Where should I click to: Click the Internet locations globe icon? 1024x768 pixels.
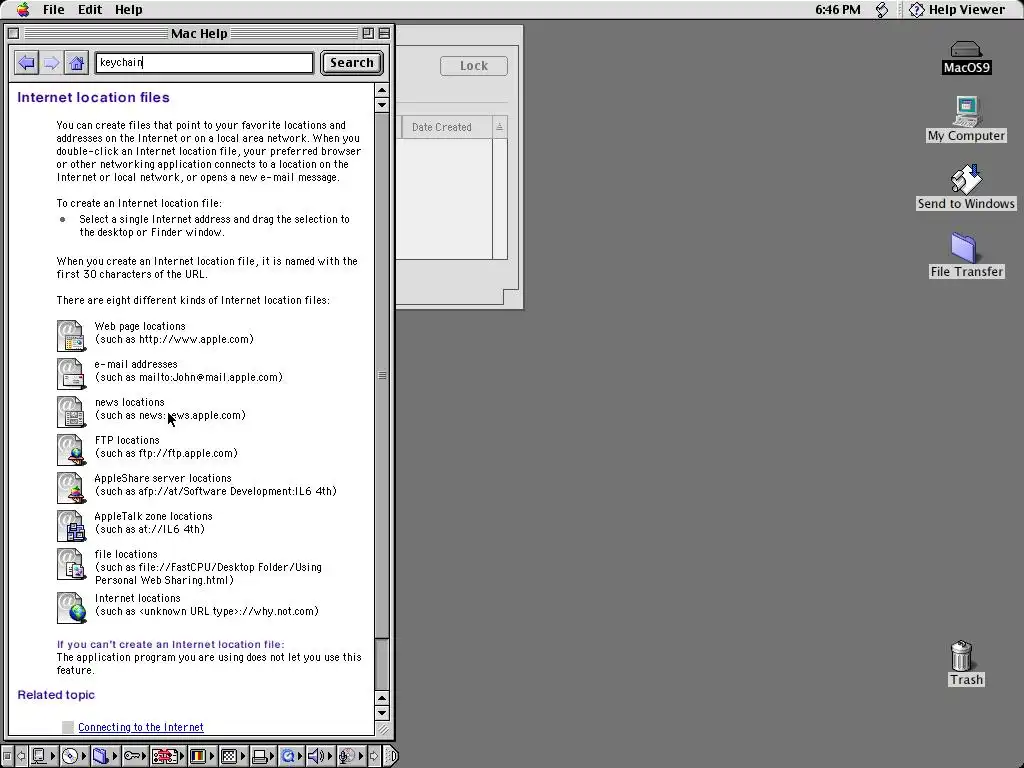pos(71,607)
